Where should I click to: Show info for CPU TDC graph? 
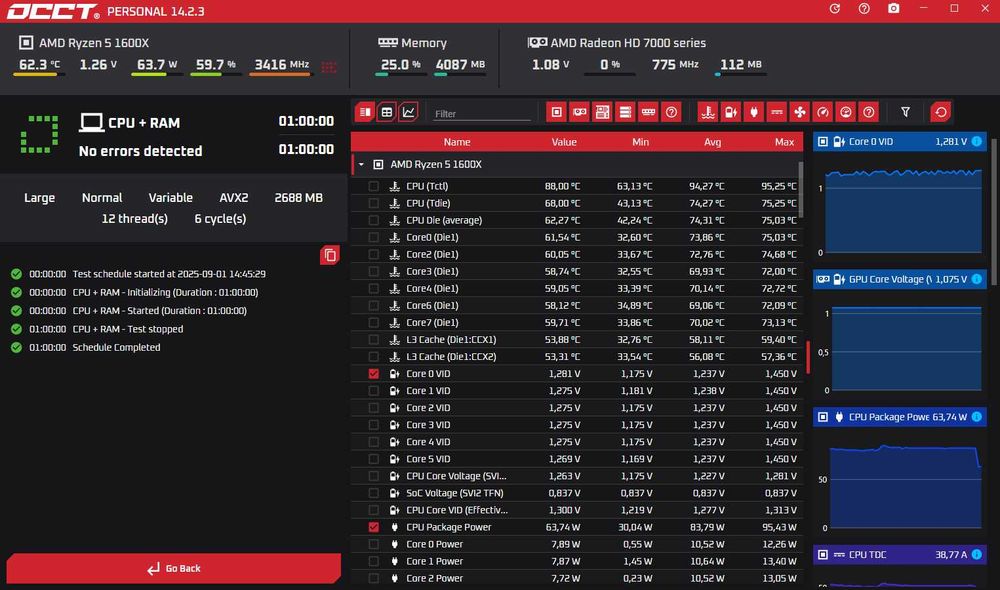[x=976, y=555]
